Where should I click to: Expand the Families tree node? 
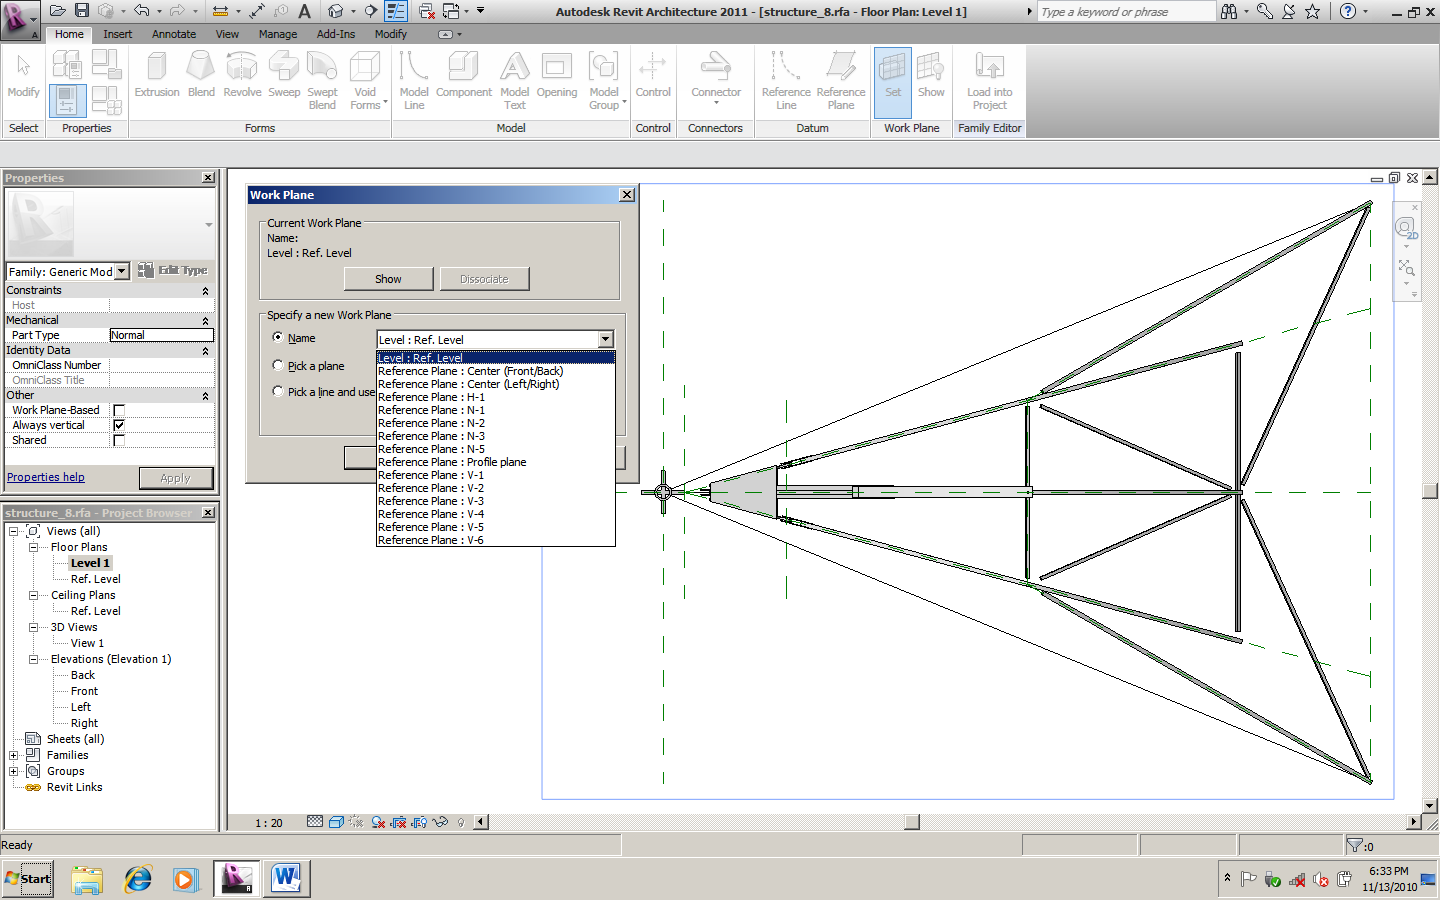pos(14,755)
